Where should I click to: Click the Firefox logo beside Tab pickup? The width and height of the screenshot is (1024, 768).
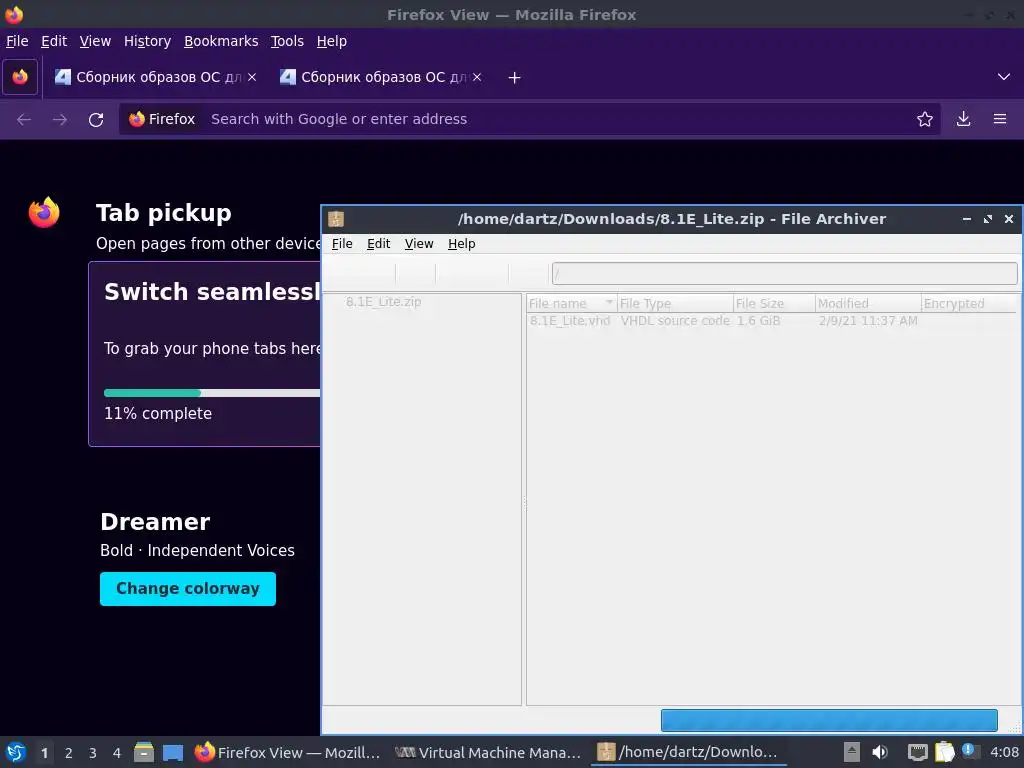click(x=44, y=213)
